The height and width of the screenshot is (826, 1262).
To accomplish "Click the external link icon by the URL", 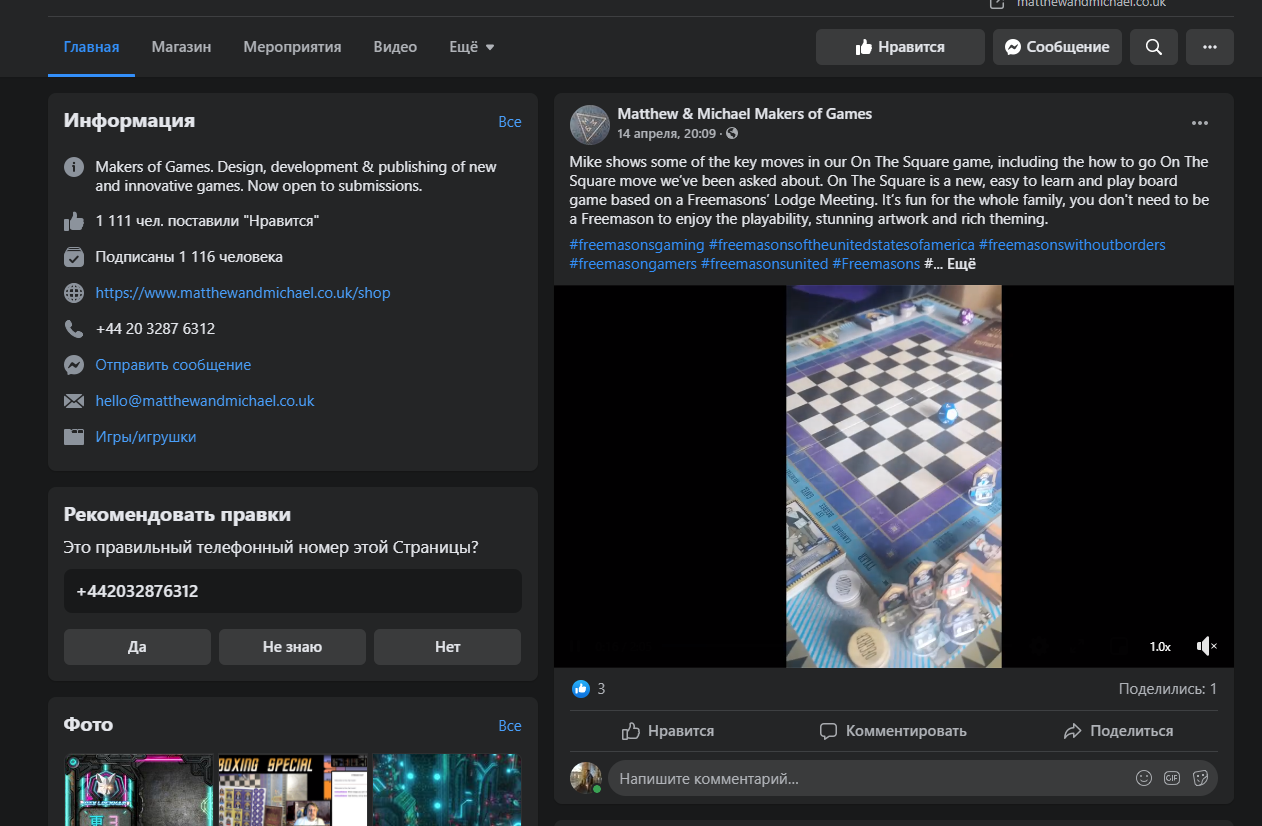I will click(996, 3).
